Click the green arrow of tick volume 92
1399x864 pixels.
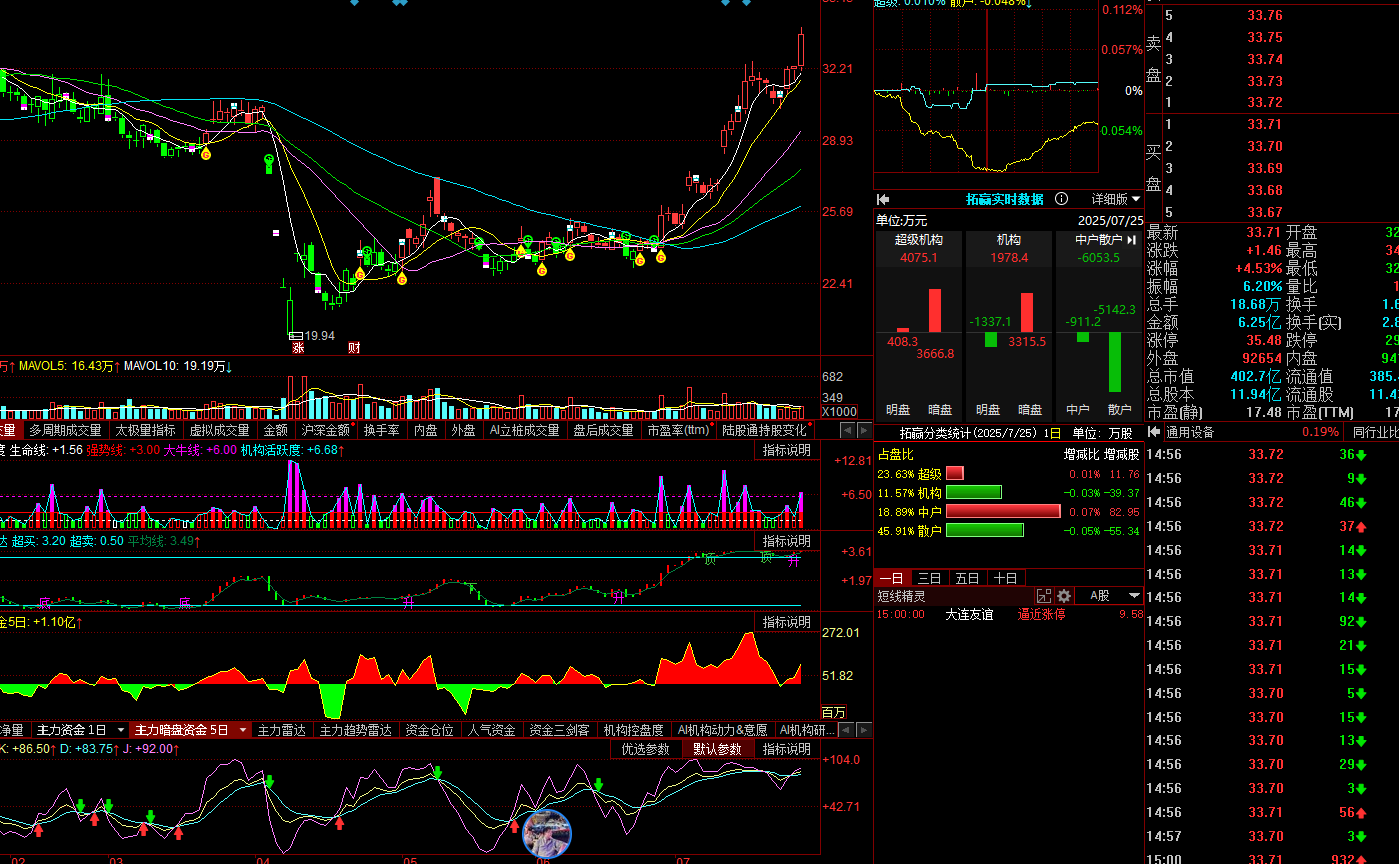(1361, 621)
